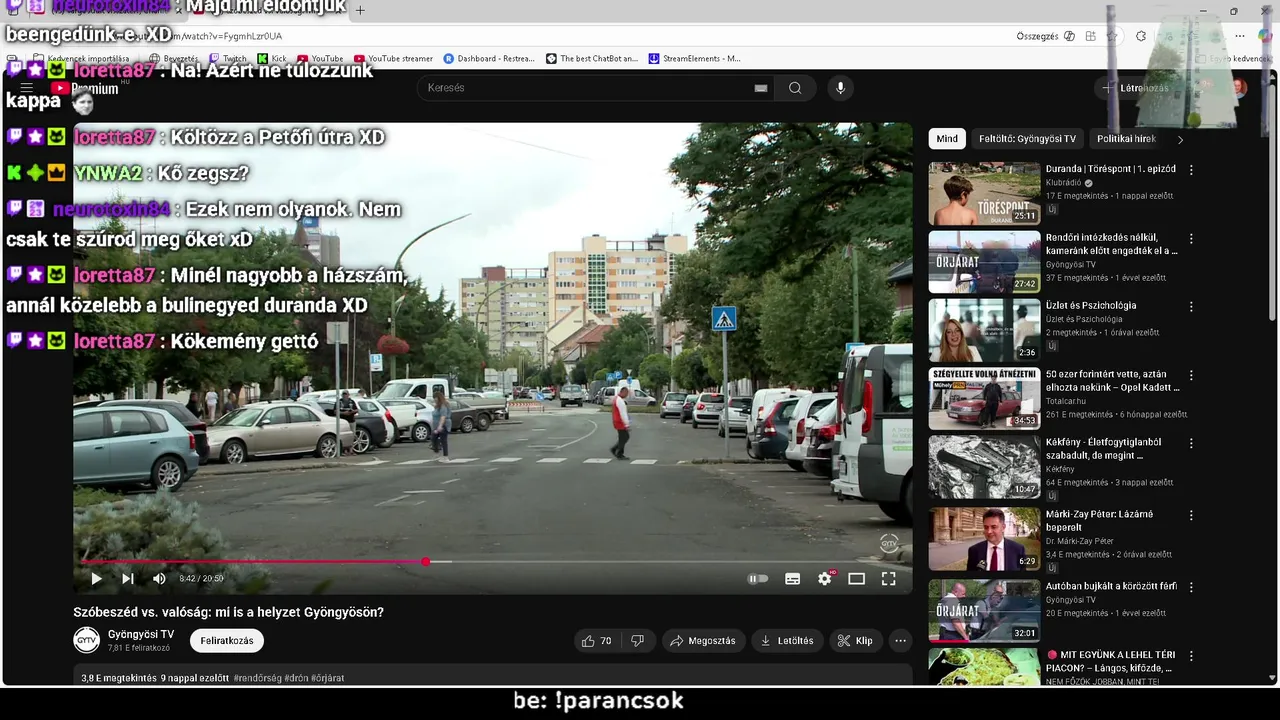1280x720 pixels.
Task: Open the Kick bookmark
Action: [x=272, y=59]
